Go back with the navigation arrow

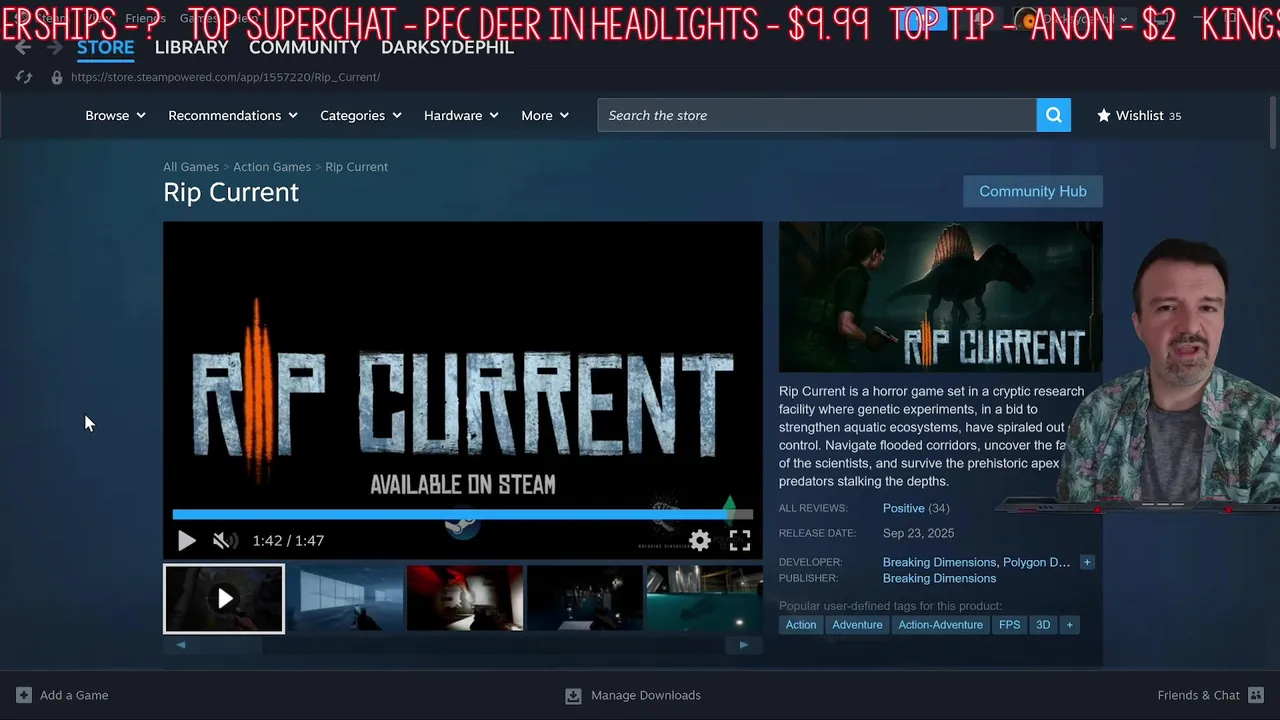pyautogui.click(x=23, y=47)
